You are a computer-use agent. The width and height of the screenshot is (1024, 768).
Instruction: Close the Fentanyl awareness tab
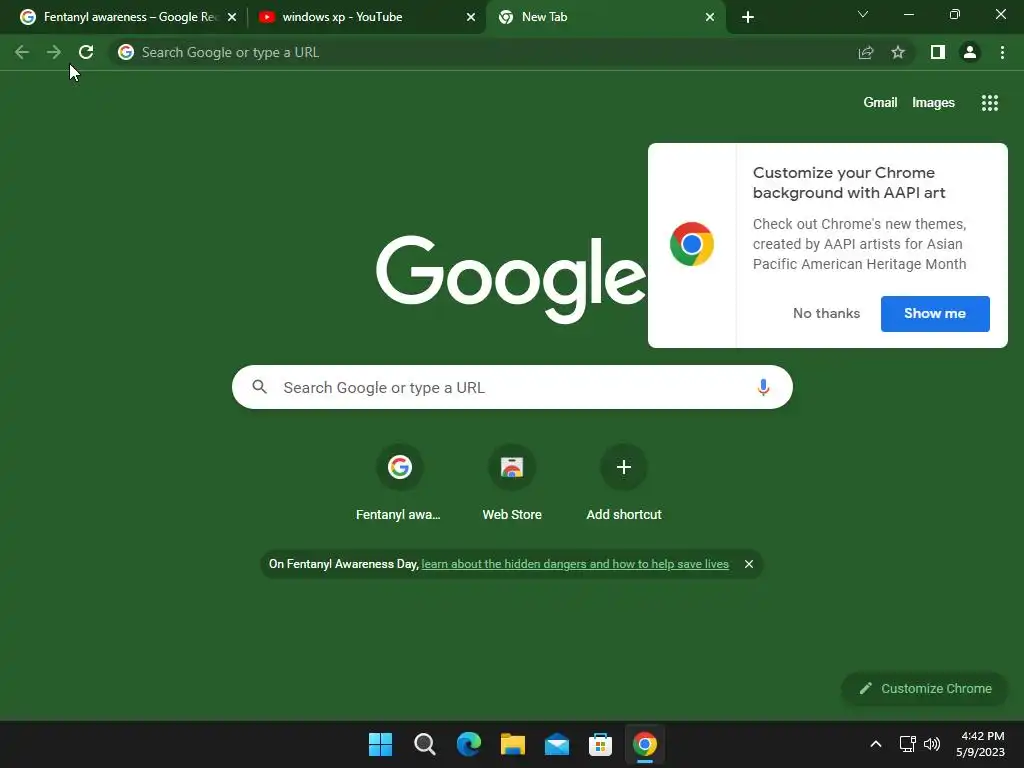(x=232, y=18)
